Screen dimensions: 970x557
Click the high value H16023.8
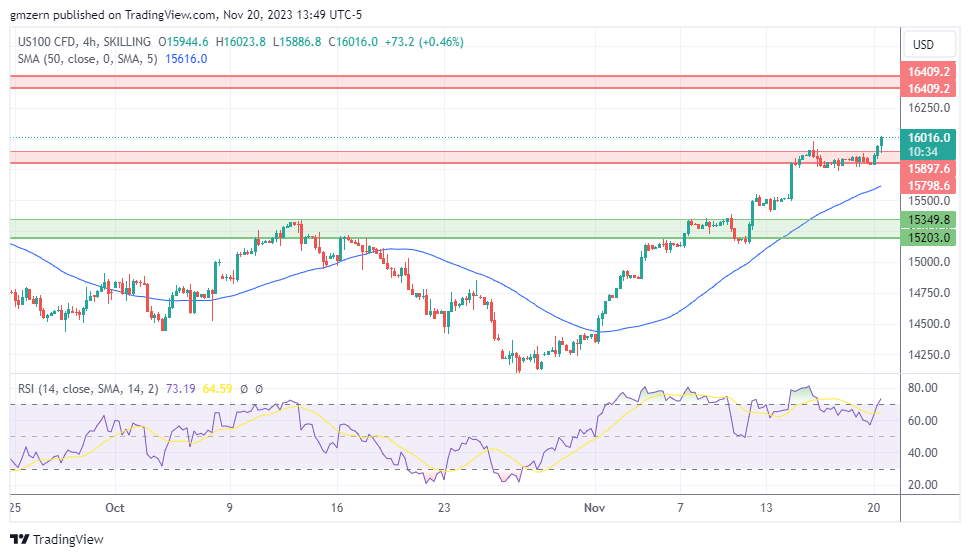click(241, 41)
